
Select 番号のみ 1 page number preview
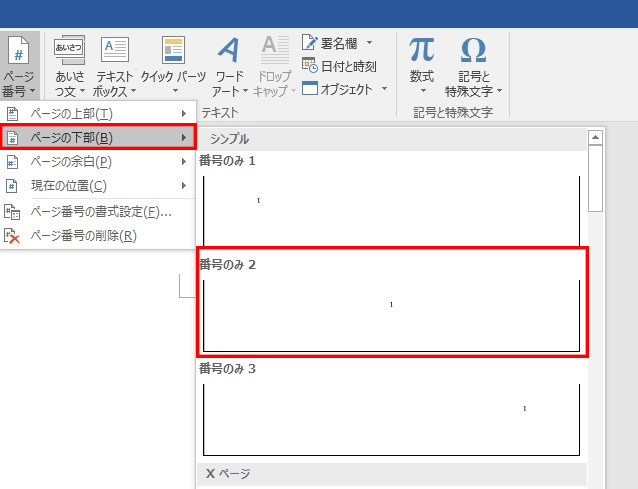click(391, 199)
